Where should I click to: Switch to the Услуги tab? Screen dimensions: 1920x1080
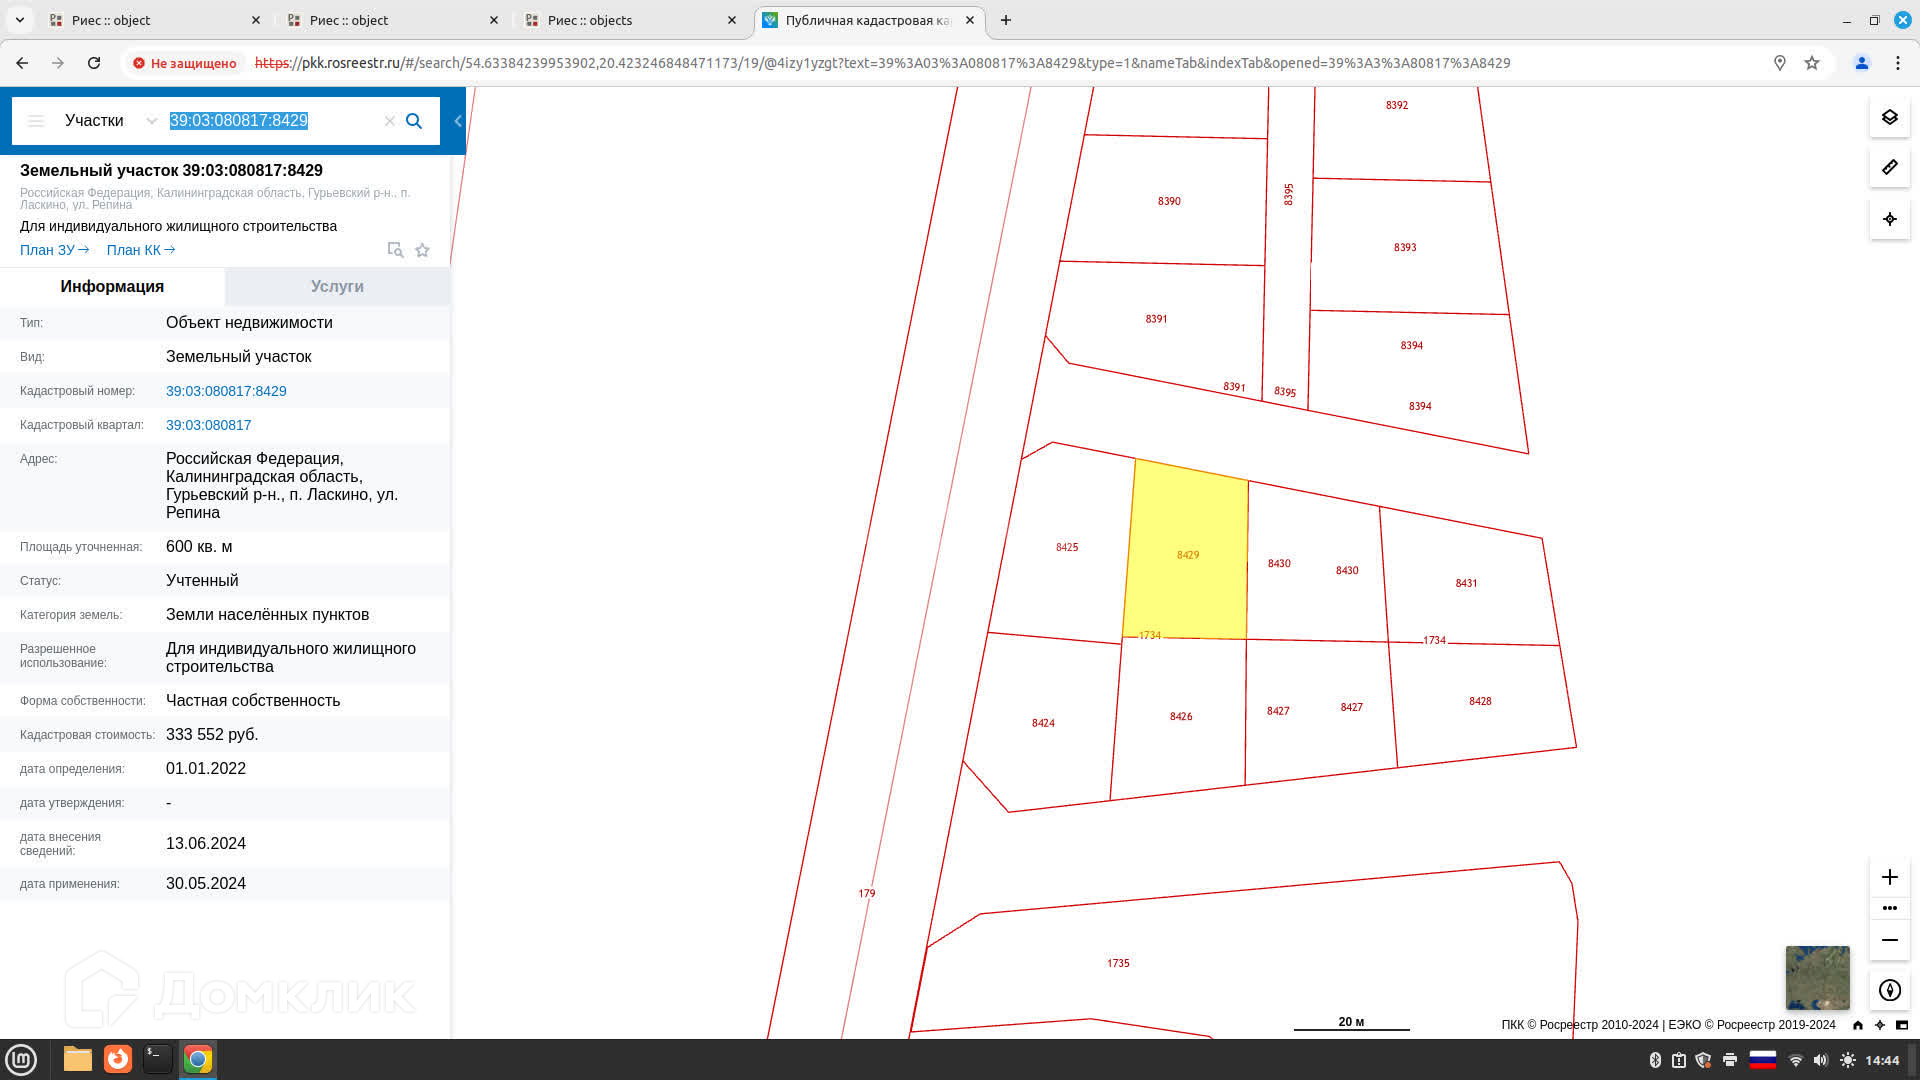337,286
